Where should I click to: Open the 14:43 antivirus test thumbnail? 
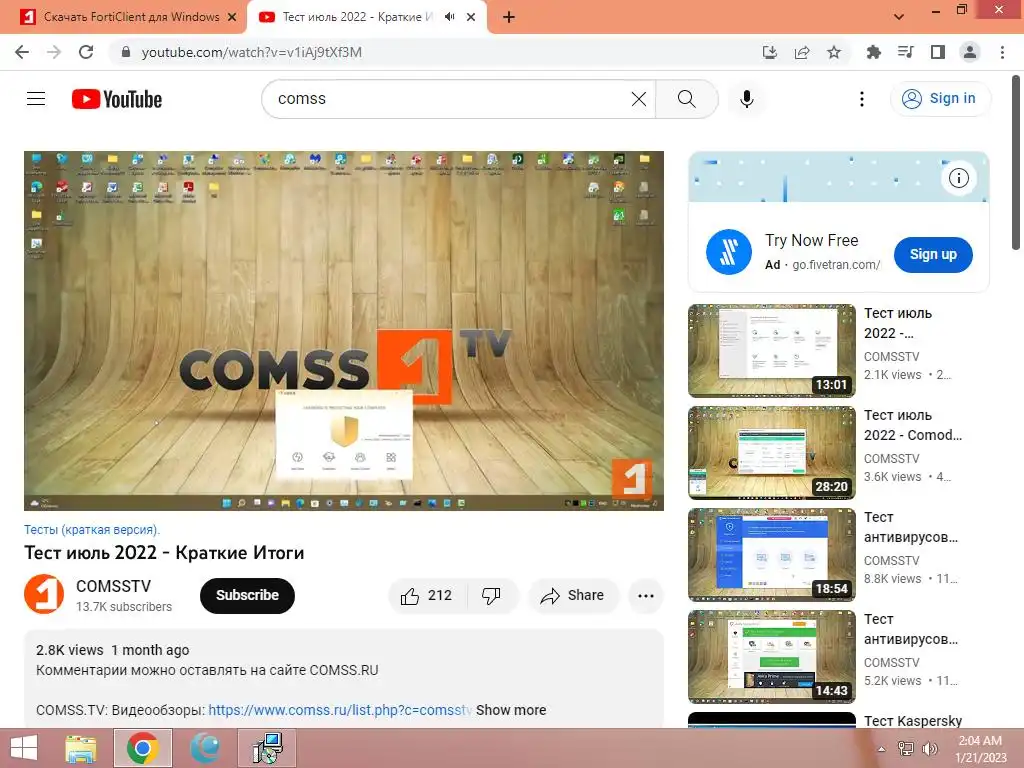click(771, 656)
